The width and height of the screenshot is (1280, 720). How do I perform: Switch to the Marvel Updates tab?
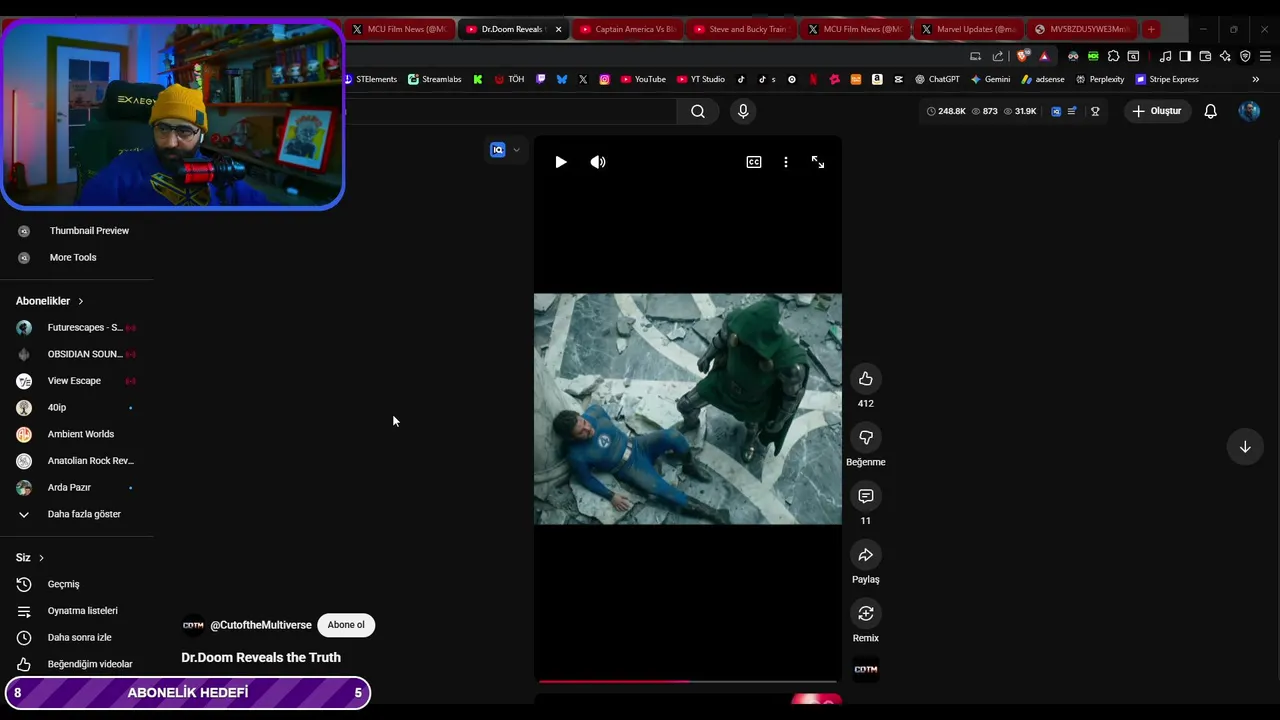click(969, 29)
